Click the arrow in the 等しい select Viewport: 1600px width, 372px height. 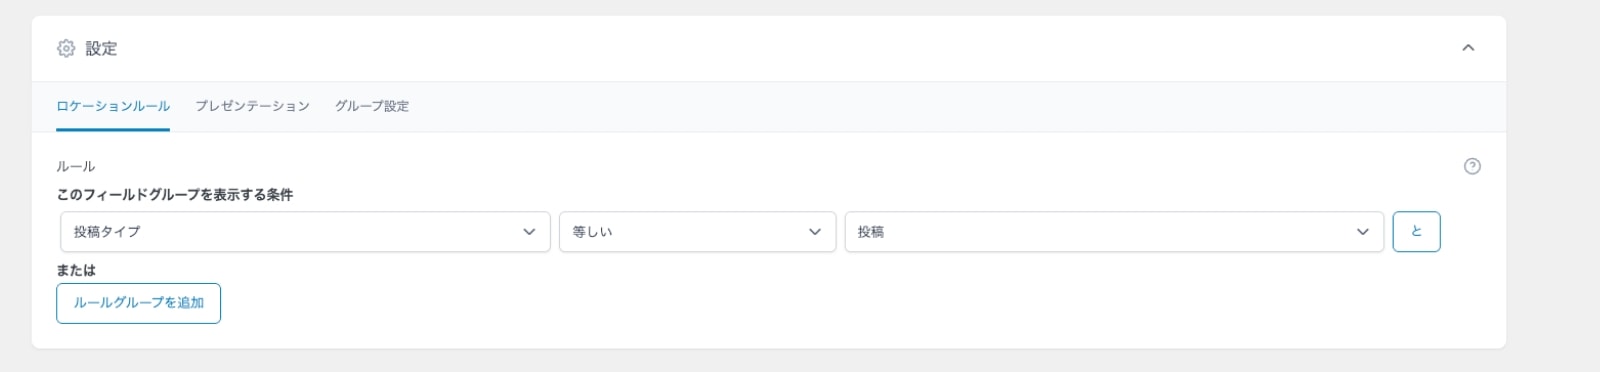click(x=814, y=232)
